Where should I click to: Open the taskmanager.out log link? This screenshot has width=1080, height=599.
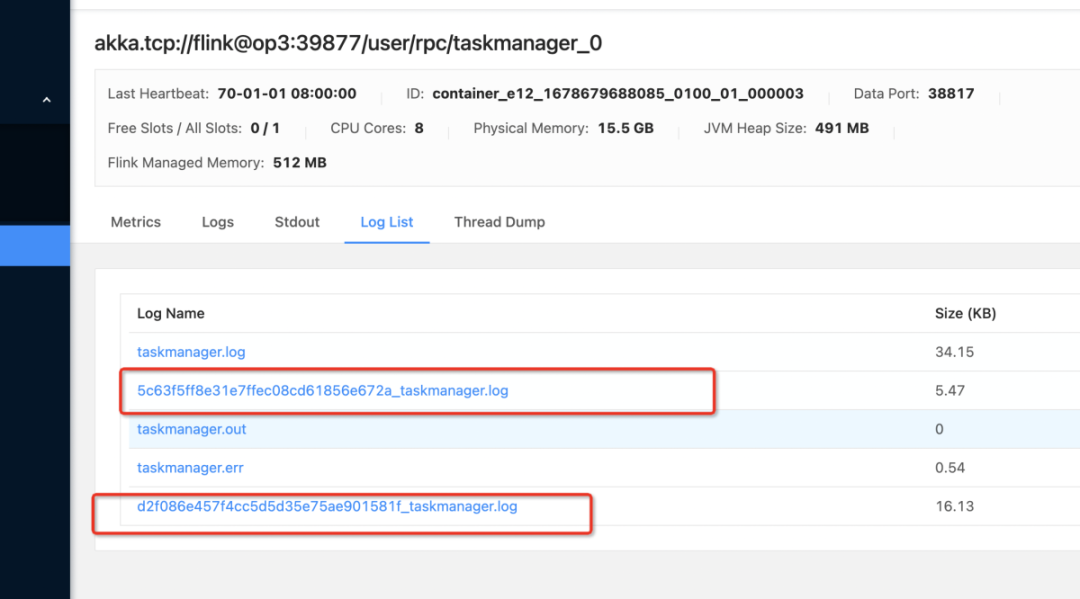[x=191, y=429]
